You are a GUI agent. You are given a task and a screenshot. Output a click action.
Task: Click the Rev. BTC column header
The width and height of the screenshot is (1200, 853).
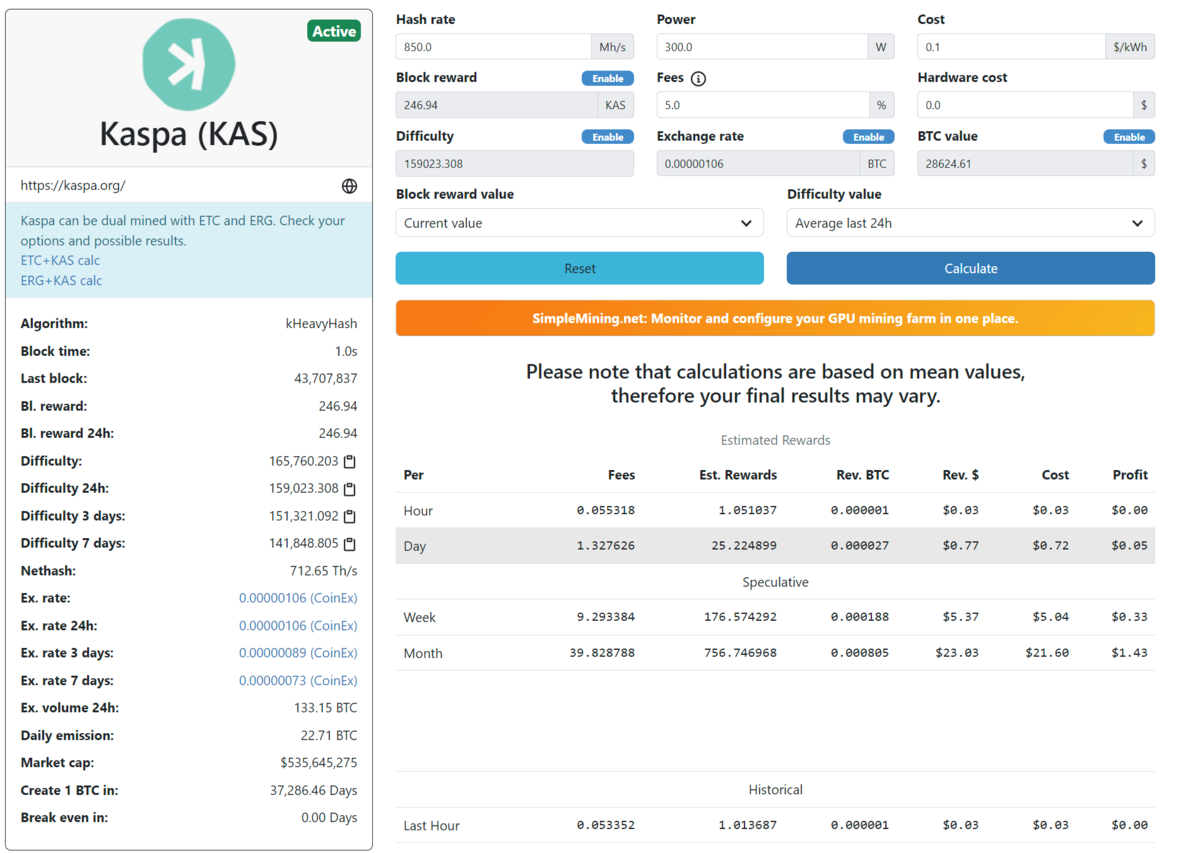(863, 475)
